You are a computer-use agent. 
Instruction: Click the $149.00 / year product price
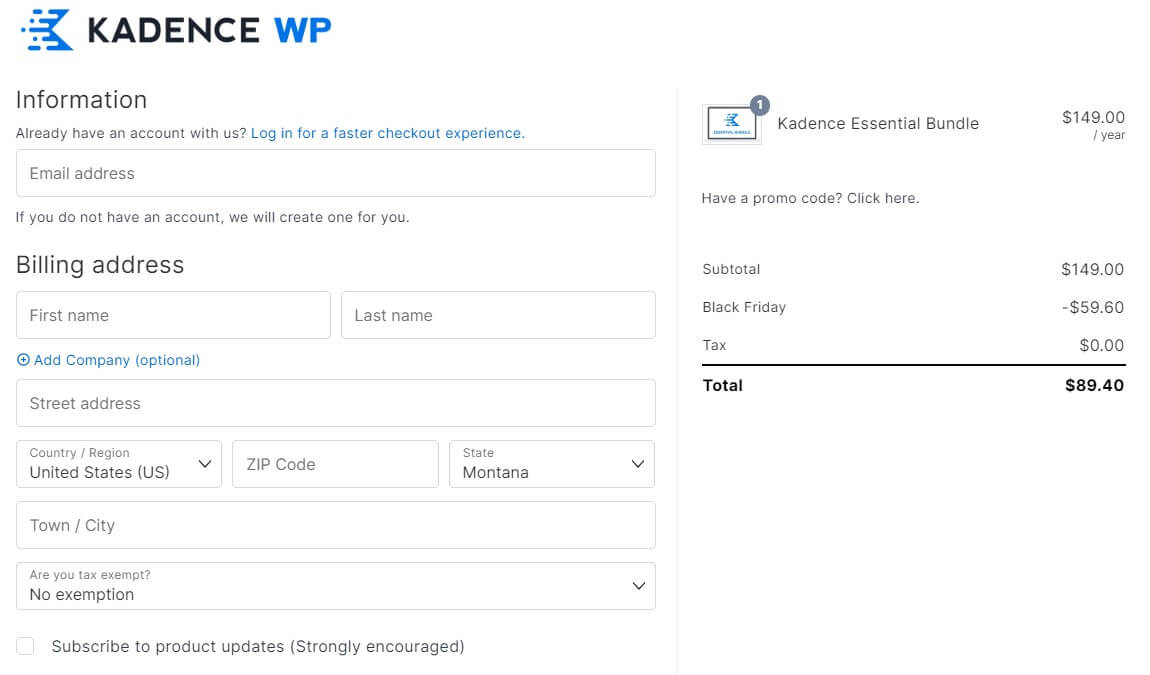(1093, 125)
